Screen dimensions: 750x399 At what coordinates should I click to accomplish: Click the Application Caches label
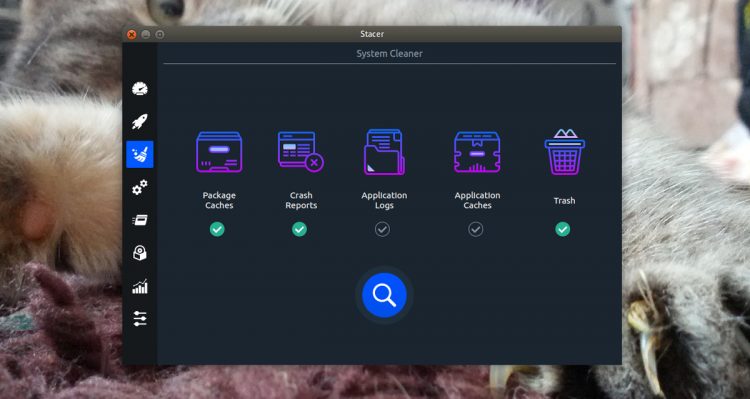click(477, 200)
